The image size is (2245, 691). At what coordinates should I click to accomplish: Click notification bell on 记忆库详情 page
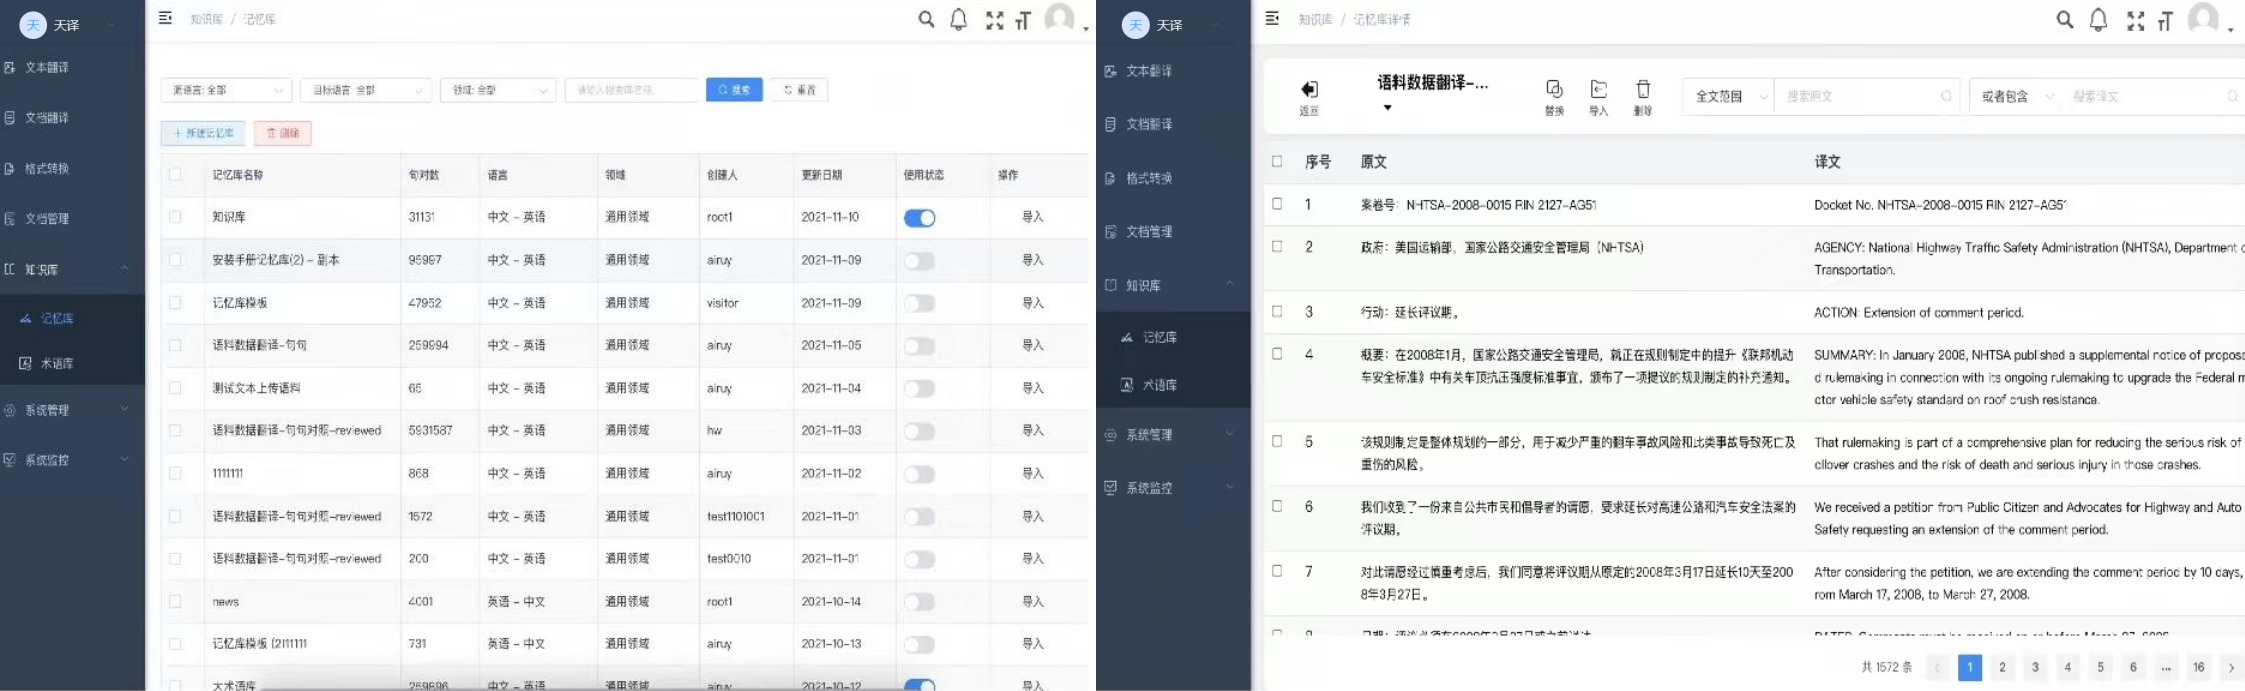(x=2098, y=20)
